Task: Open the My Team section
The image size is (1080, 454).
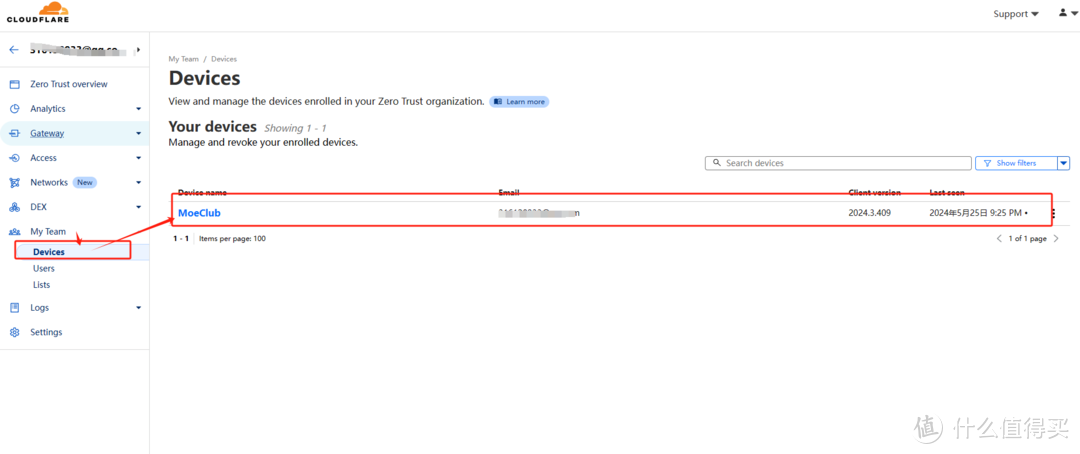Action: (48, 231)
